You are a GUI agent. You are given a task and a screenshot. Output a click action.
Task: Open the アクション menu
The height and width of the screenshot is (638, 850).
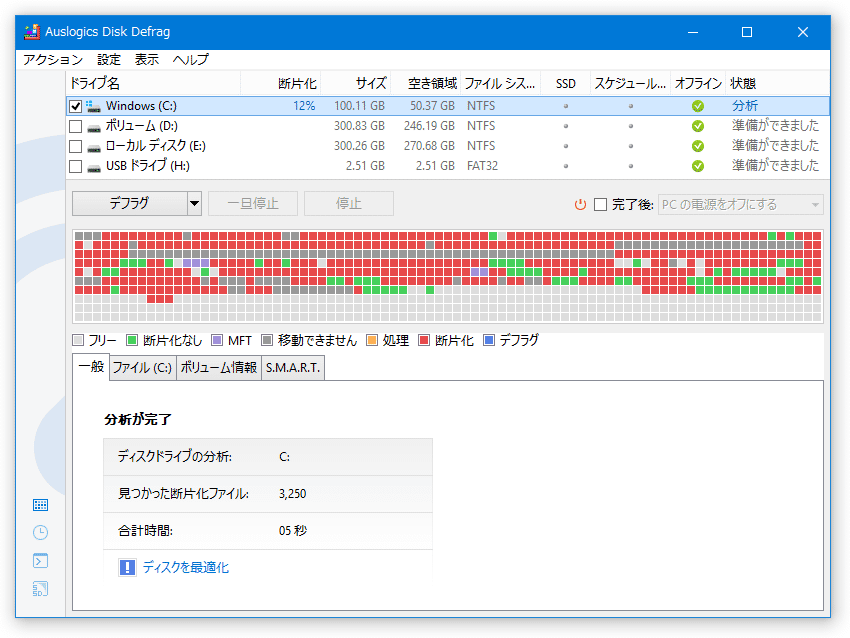click(53, 60)
